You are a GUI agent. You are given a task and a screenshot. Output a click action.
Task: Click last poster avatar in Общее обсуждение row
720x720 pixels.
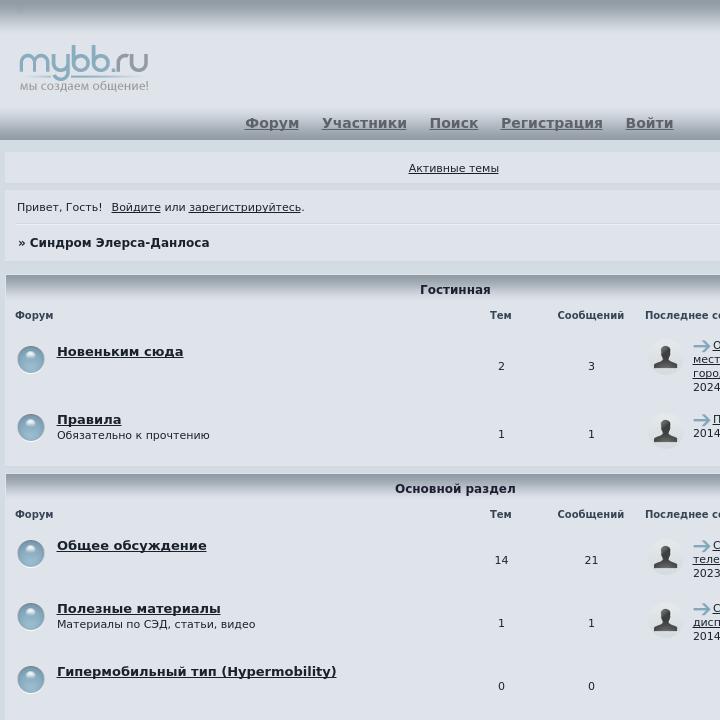coord(665,556)
